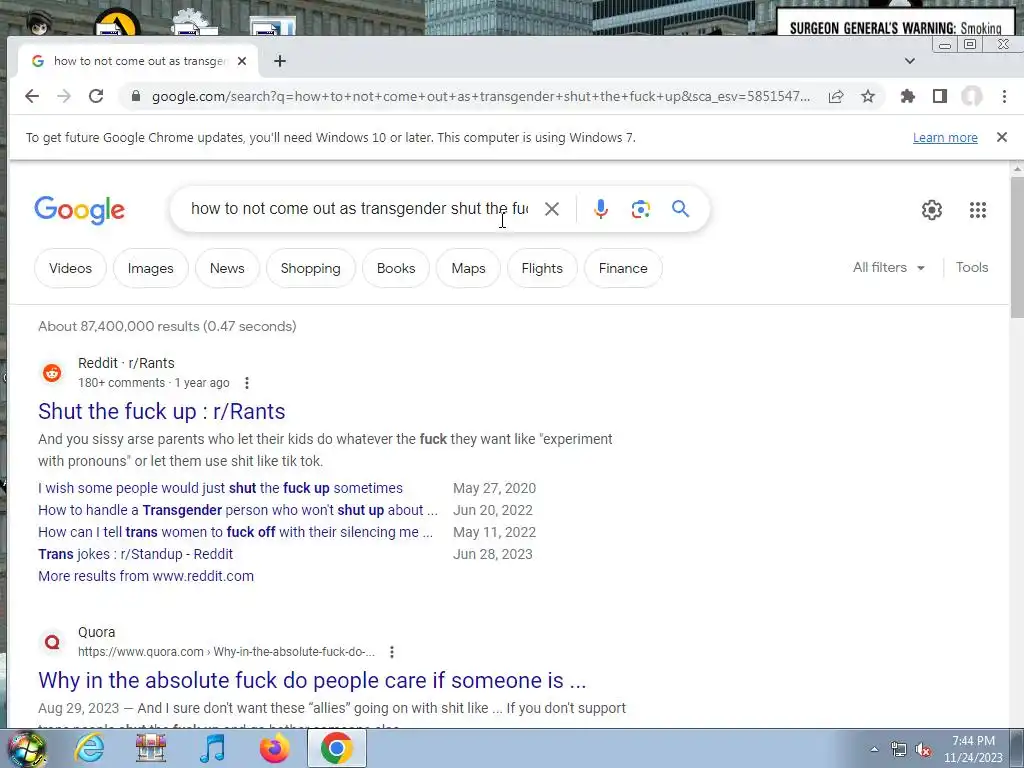Open Chrome three-dot menu
The width and height of the screenshot is (1024, 768).
point(1004,97)
